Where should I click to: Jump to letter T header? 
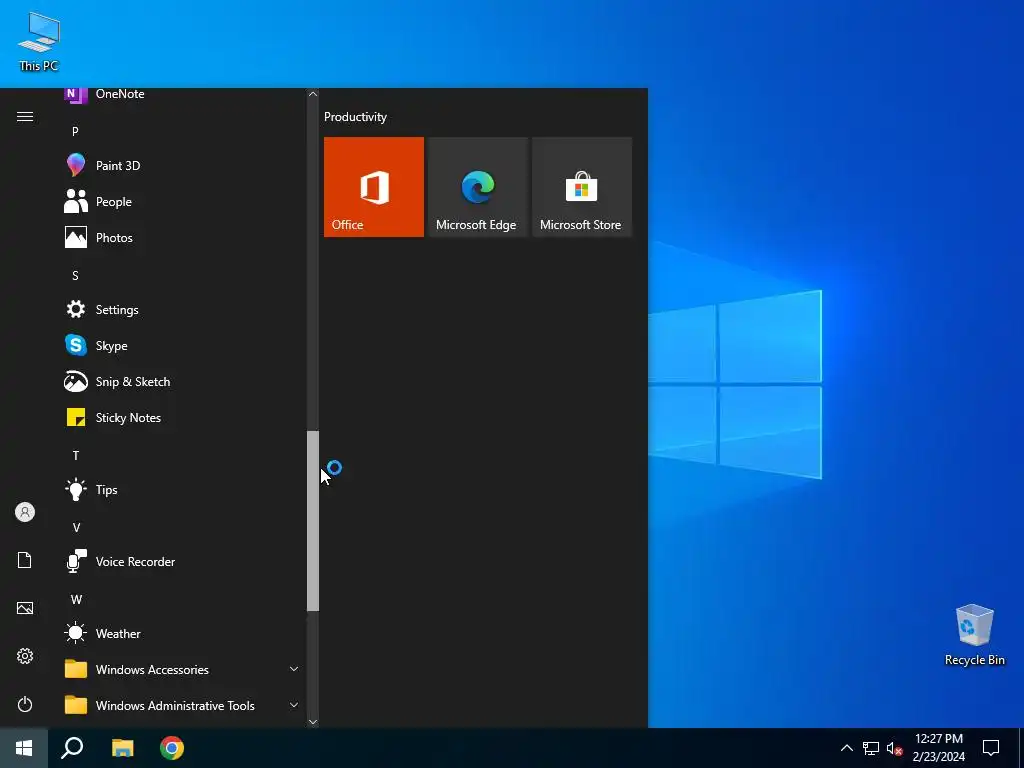pos(76,456)
